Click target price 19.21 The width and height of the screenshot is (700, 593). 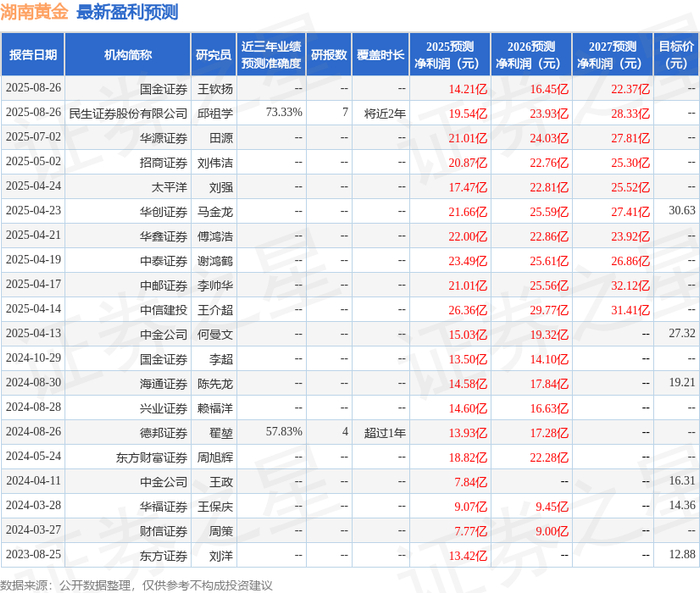[x=682, y=382]
